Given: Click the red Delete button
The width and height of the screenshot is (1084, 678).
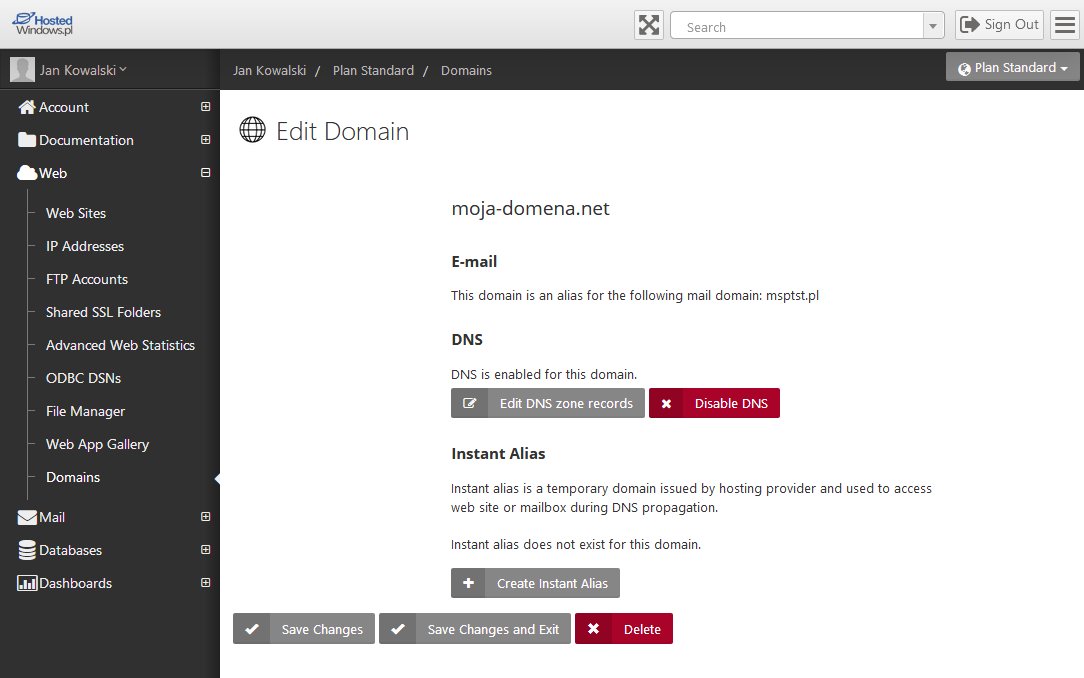Looking at the screenshot, I should point(624,629).
